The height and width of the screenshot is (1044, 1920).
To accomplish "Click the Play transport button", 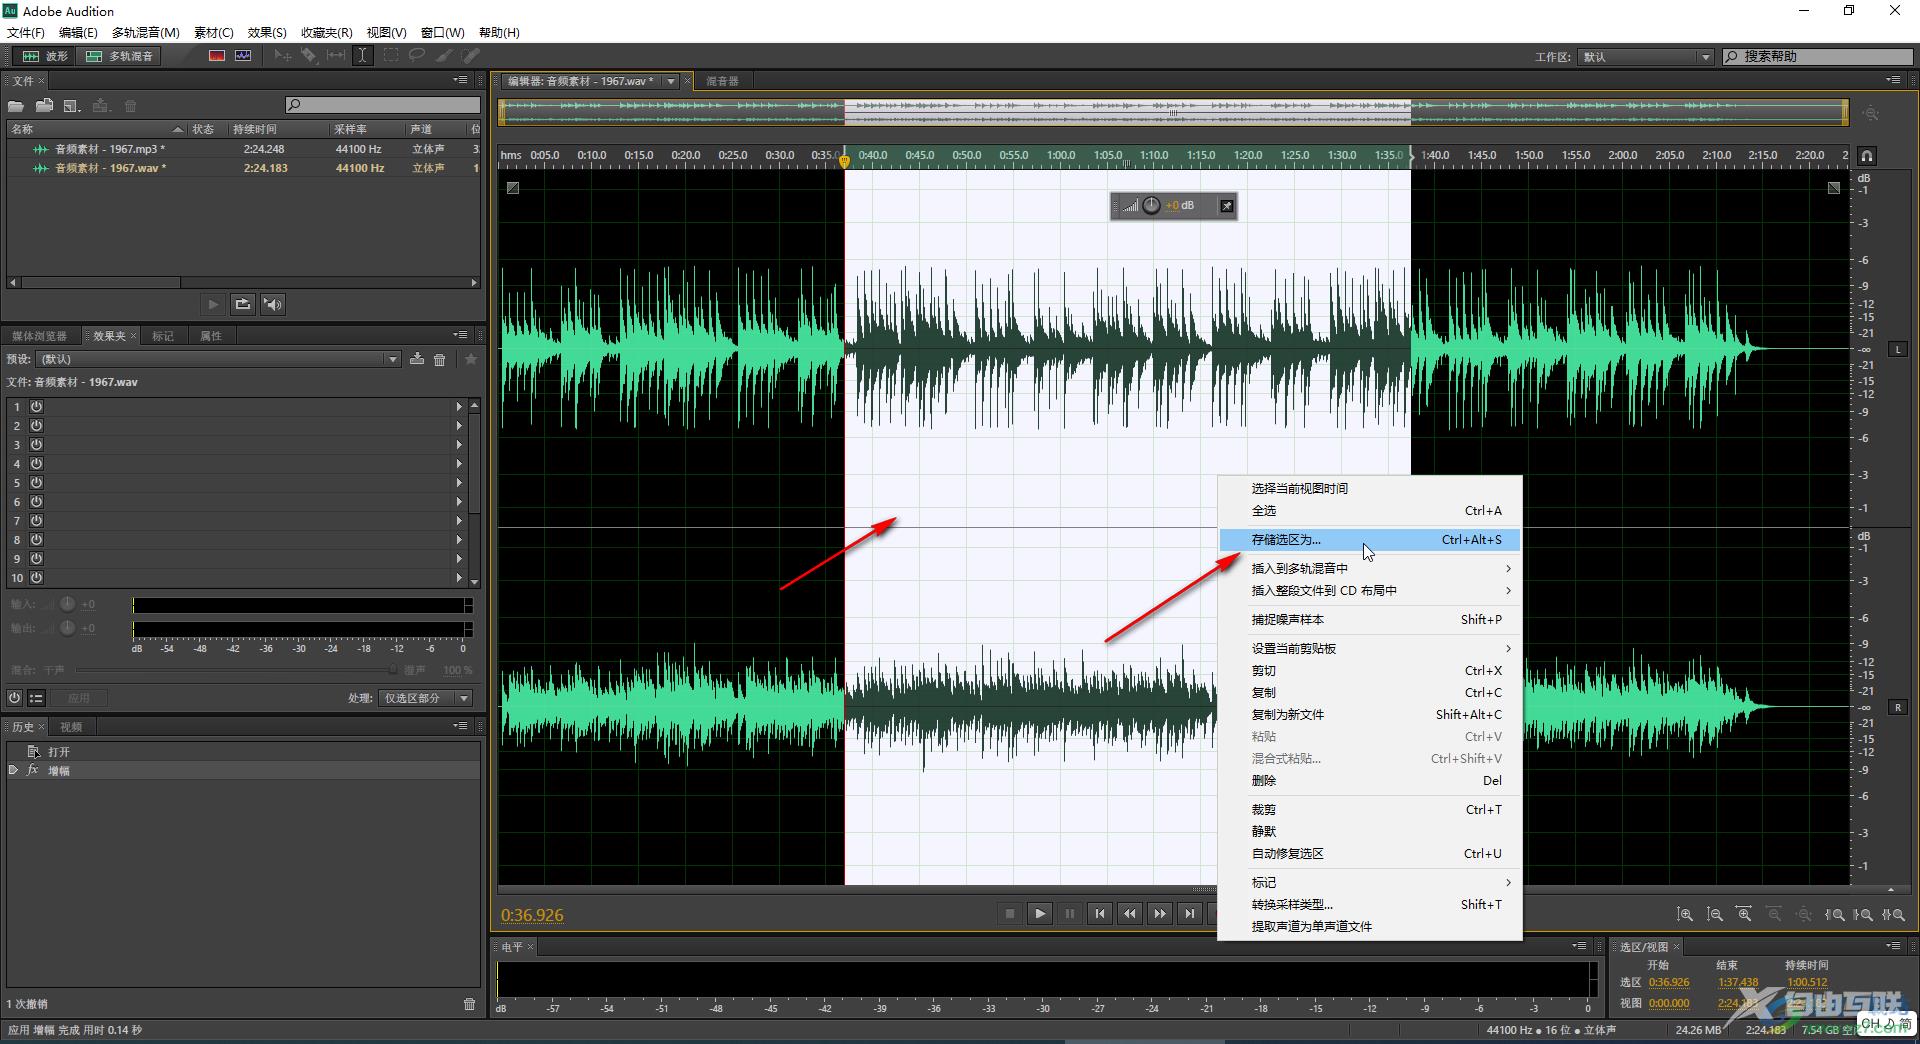I will (x=1040, y=913).
